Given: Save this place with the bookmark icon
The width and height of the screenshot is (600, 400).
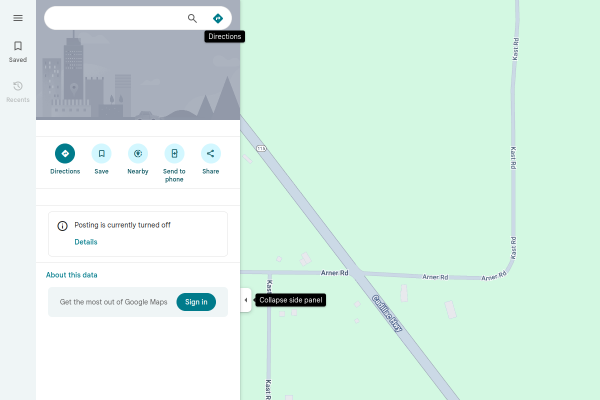Looking at the screenshot, I should click(101, 153).
